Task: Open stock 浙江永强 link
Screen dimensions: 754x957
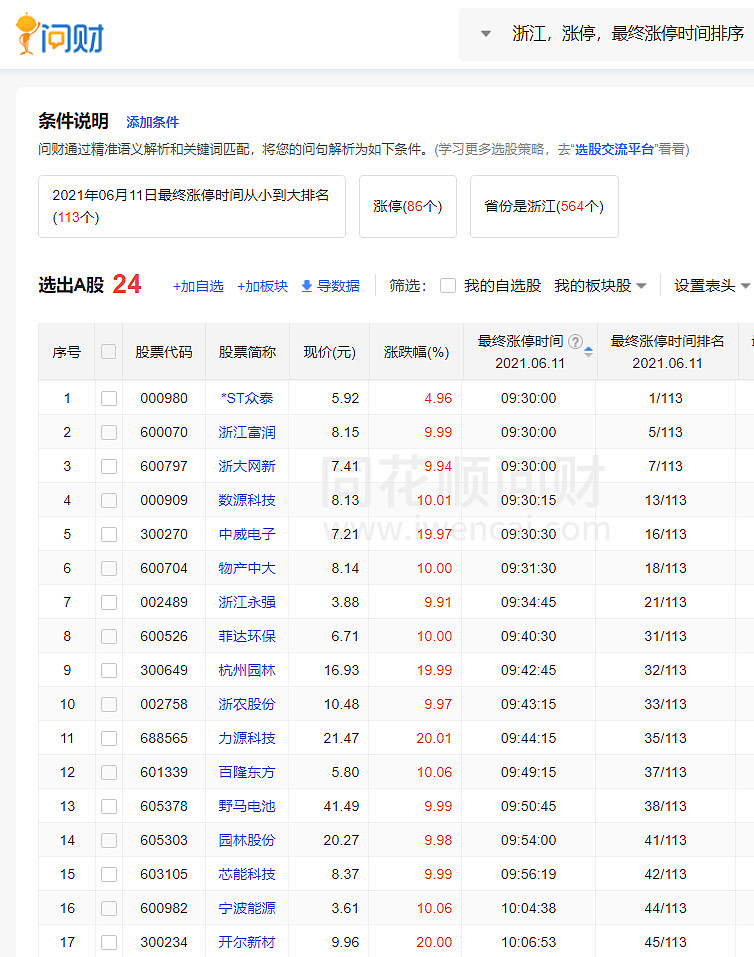Action: click(247, 602)
